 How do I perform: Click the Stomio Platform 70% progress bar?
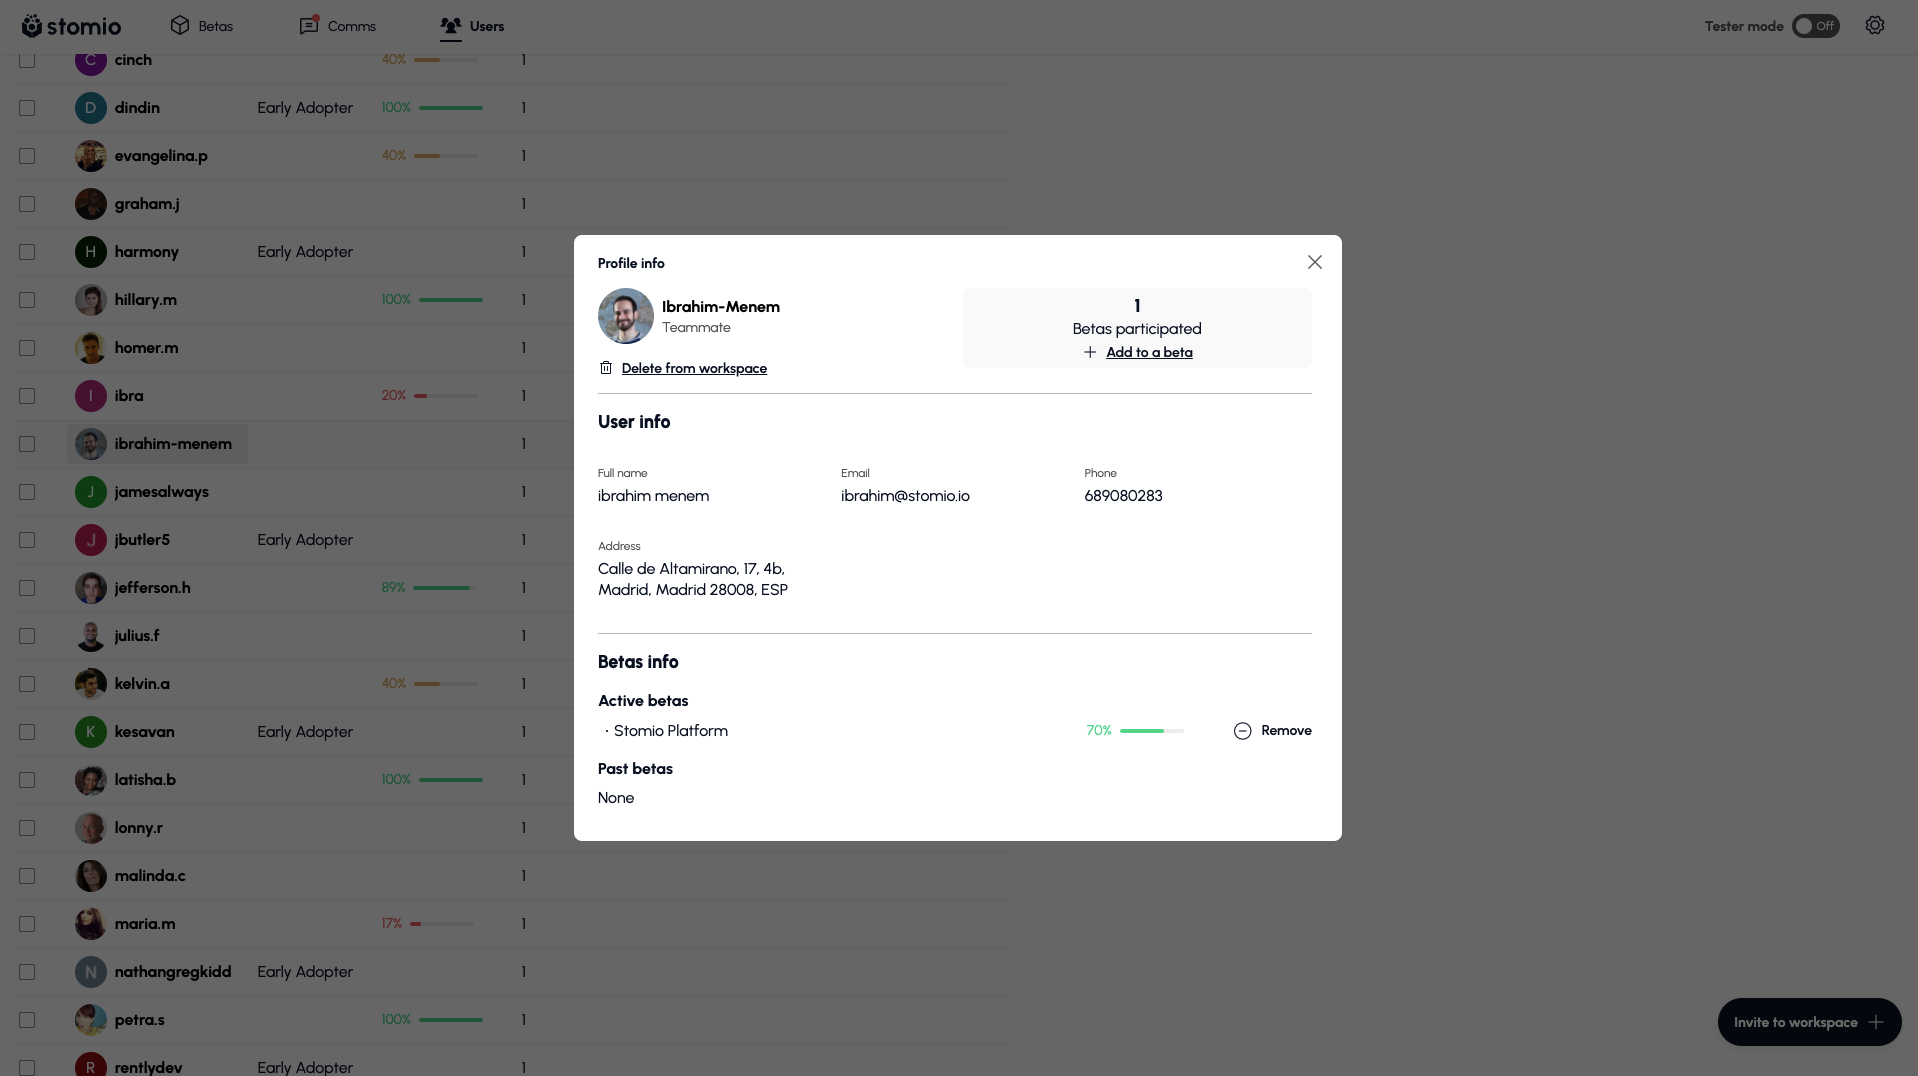tap(1151, 731)
